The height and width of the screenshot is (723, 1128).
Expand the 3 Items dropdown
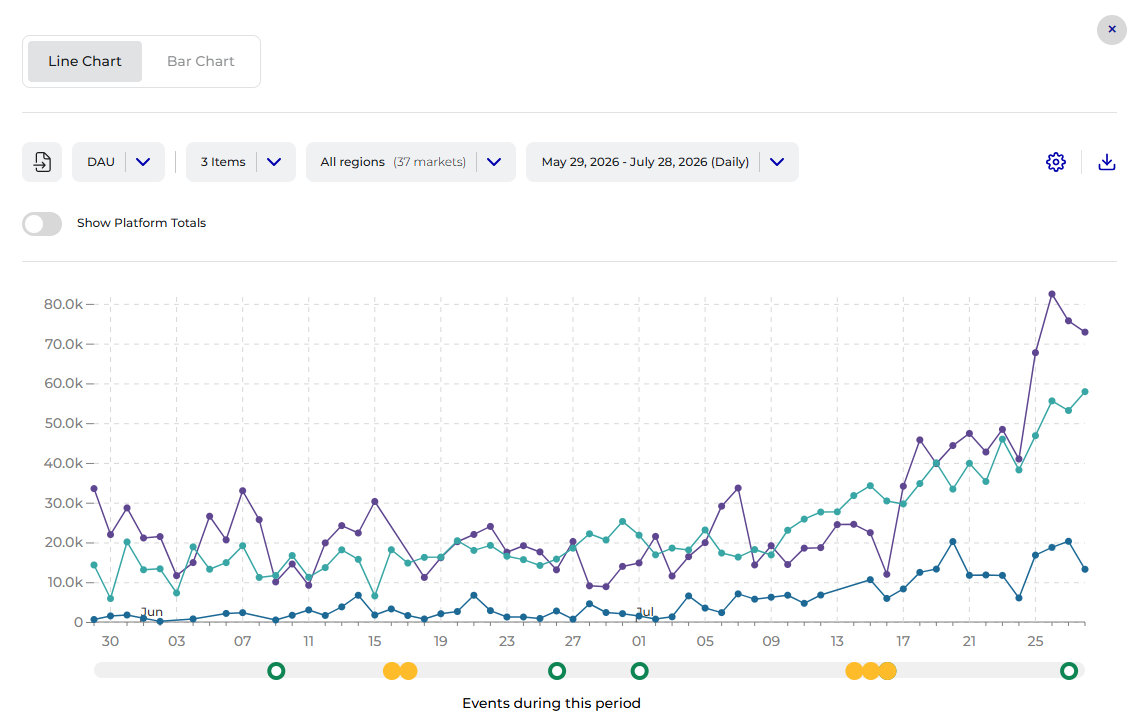click(240, 162)
